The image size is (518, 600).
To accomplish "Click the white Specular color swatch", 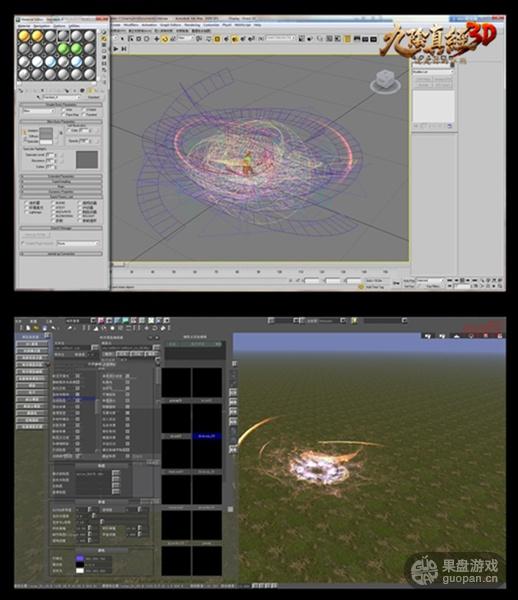I will tap(46, 142).
